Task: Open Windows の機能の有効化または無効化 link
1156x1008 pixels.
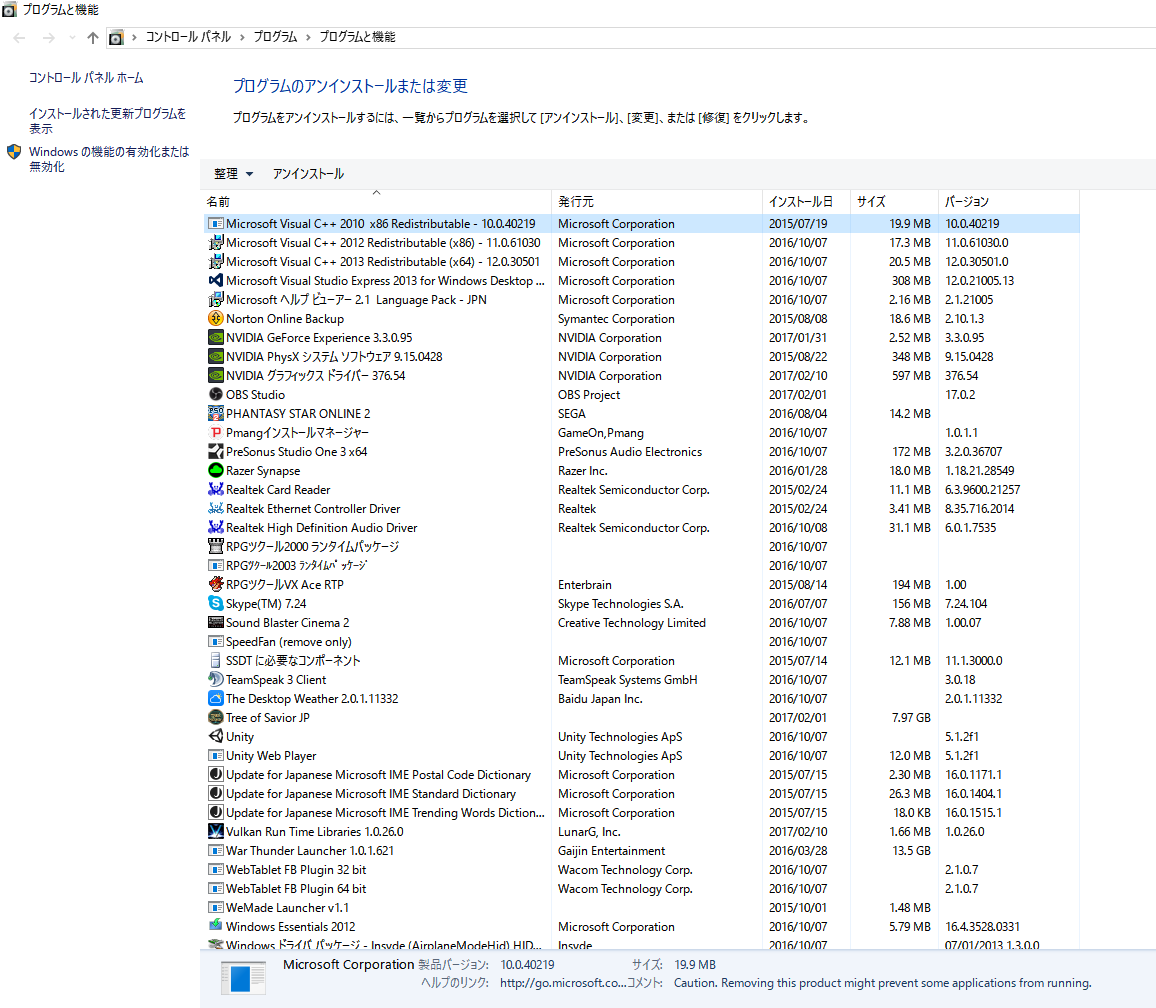Action: (109, 159)
